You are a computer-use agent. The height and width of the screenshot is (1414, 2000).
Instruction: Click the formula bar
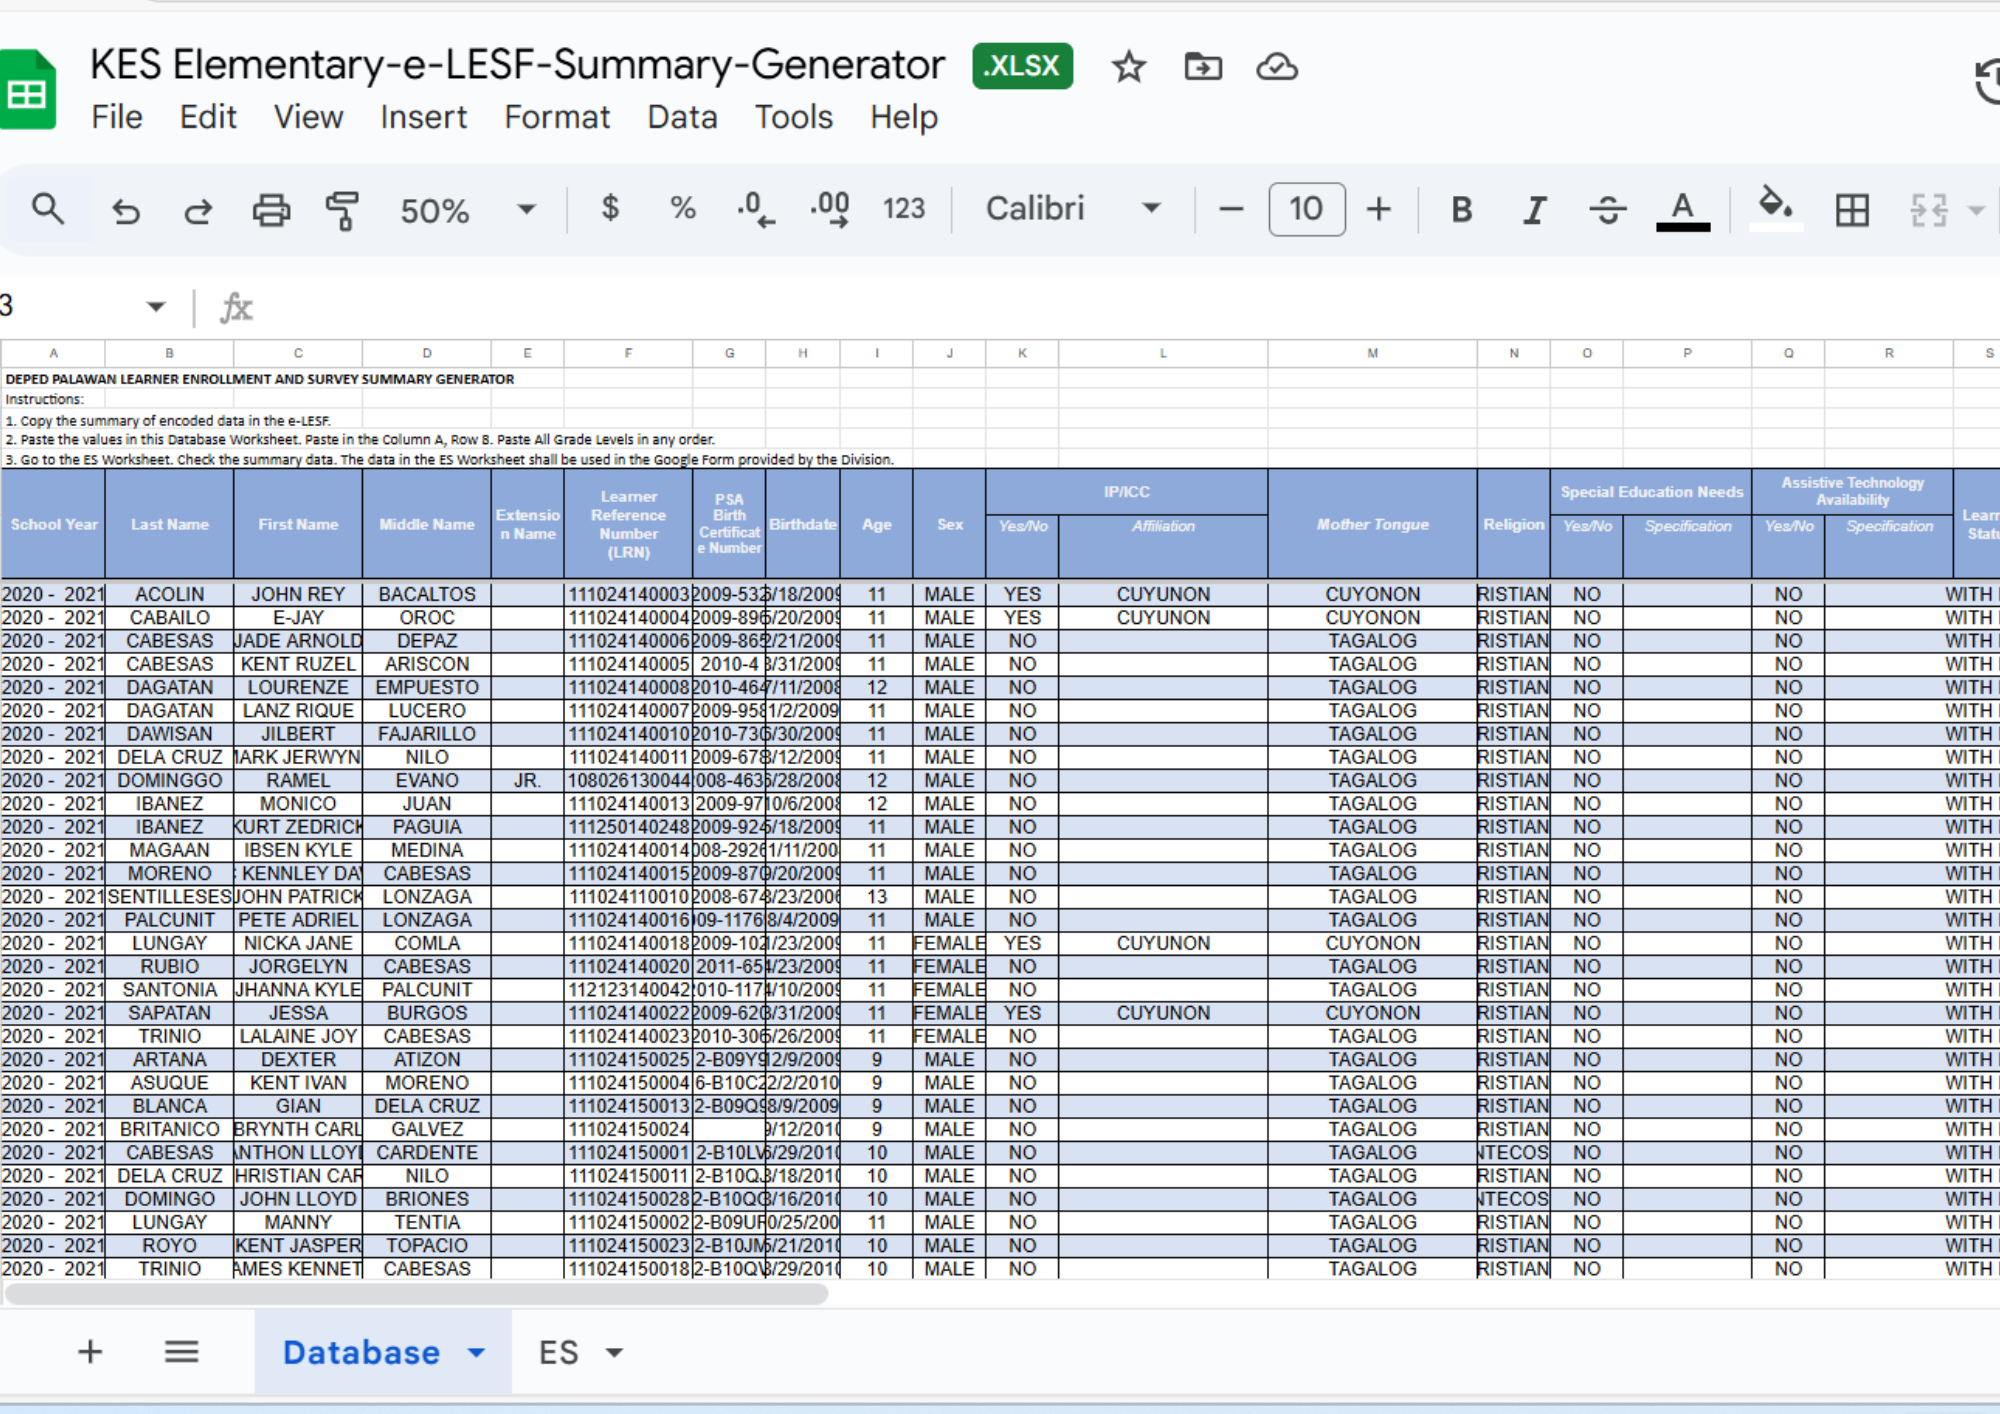tap(1130, 307)
